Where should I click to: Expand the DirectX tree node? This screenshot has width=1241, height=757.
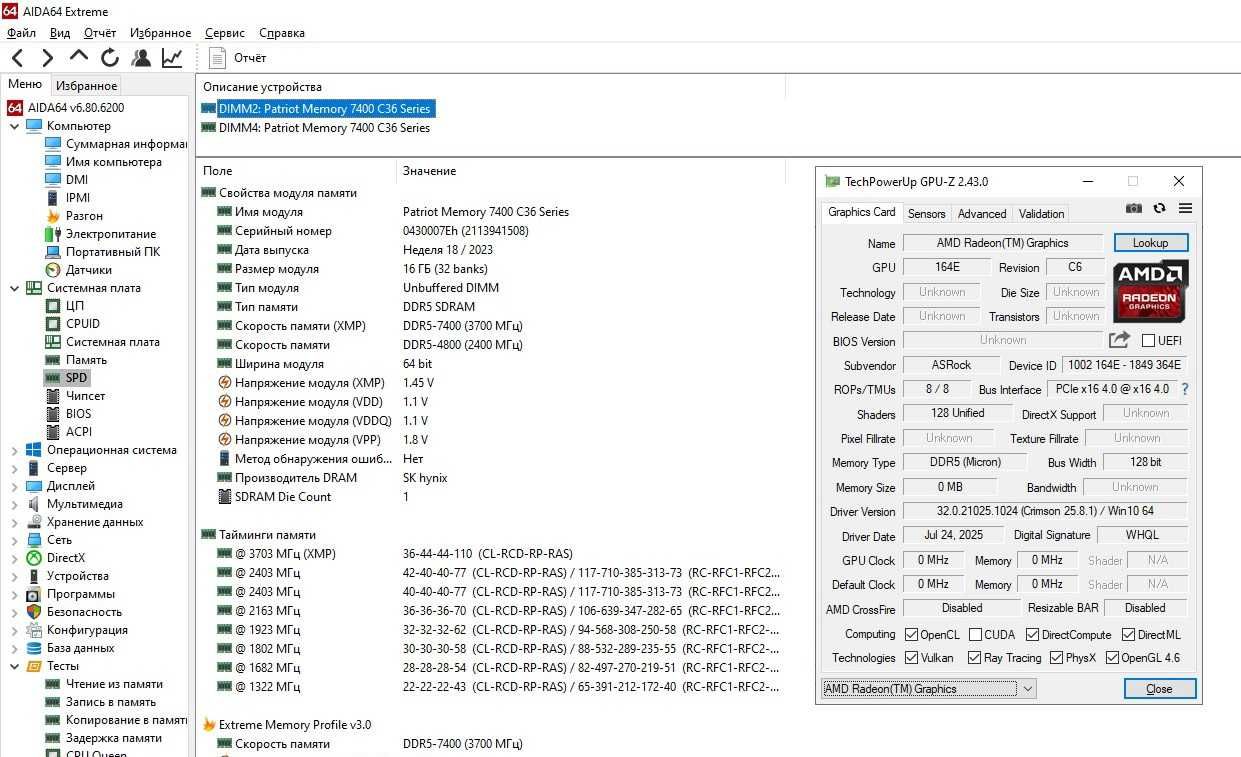pyautogui.click(x=14, y=558)
